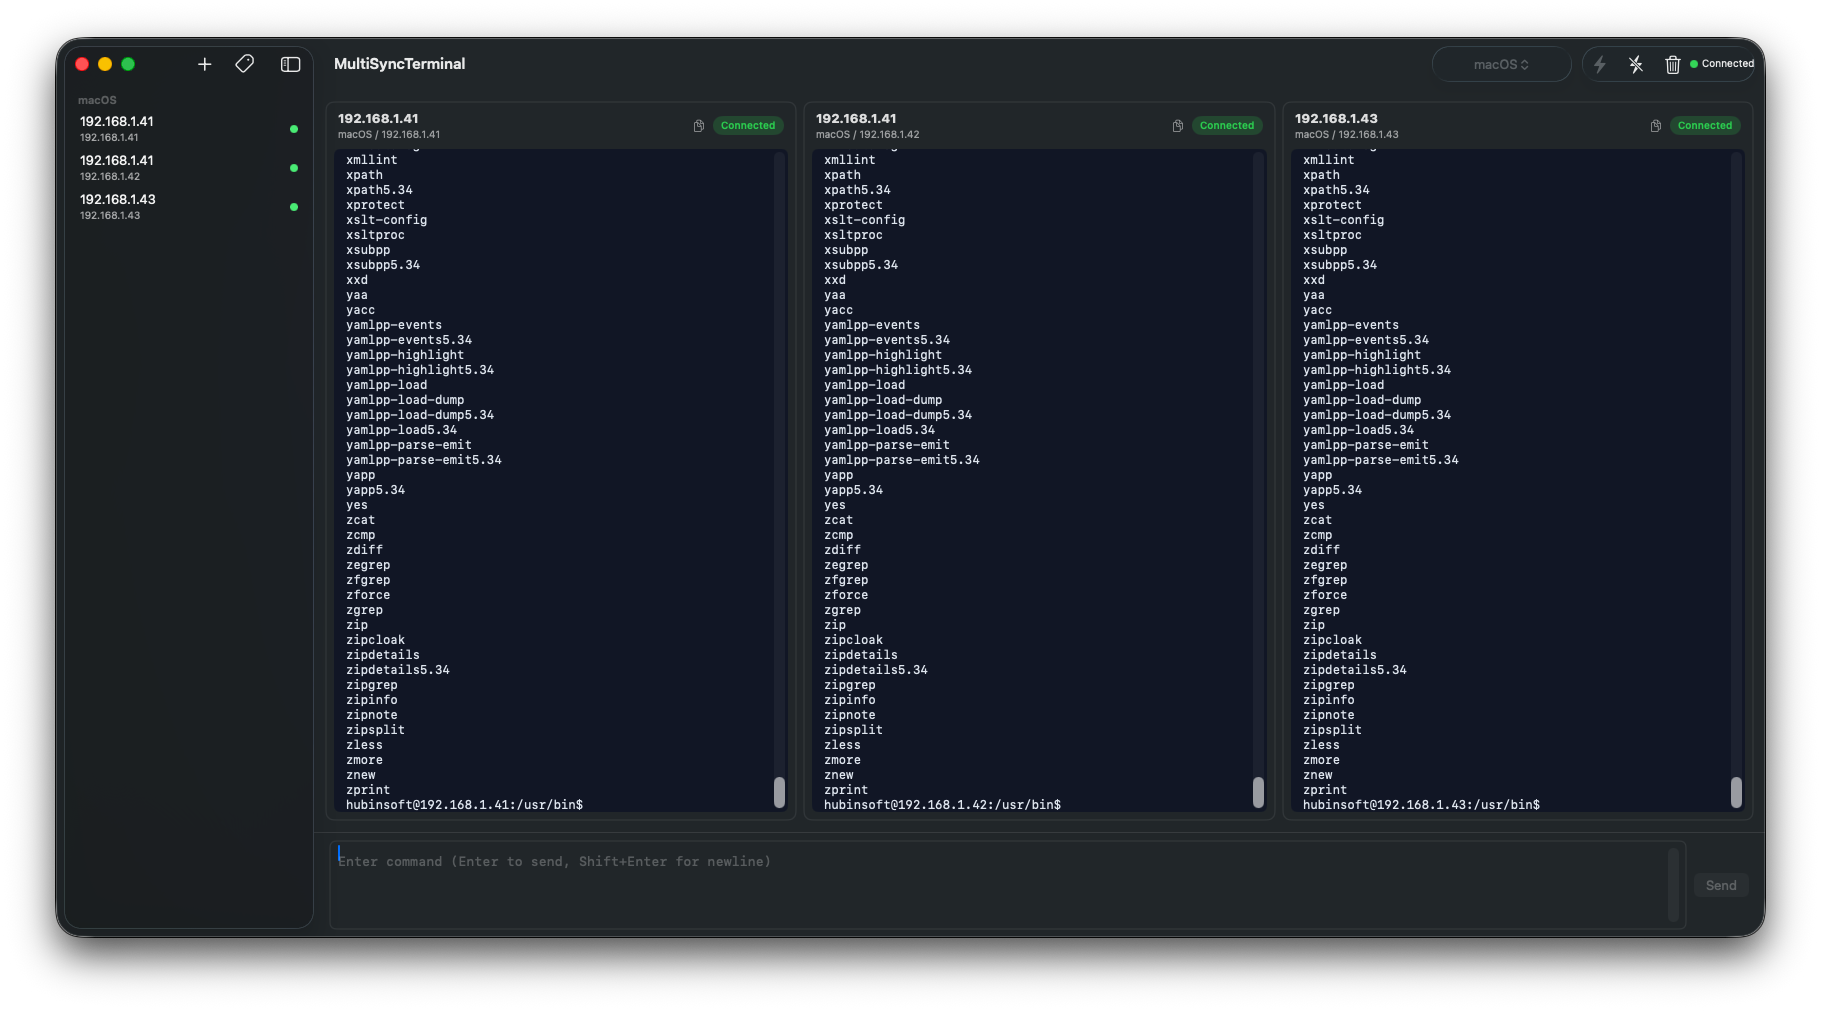Viewport: 1821px width, 1011px height.
Task: Open the macOS platform dropdown
Action: tap(1501, 63)
